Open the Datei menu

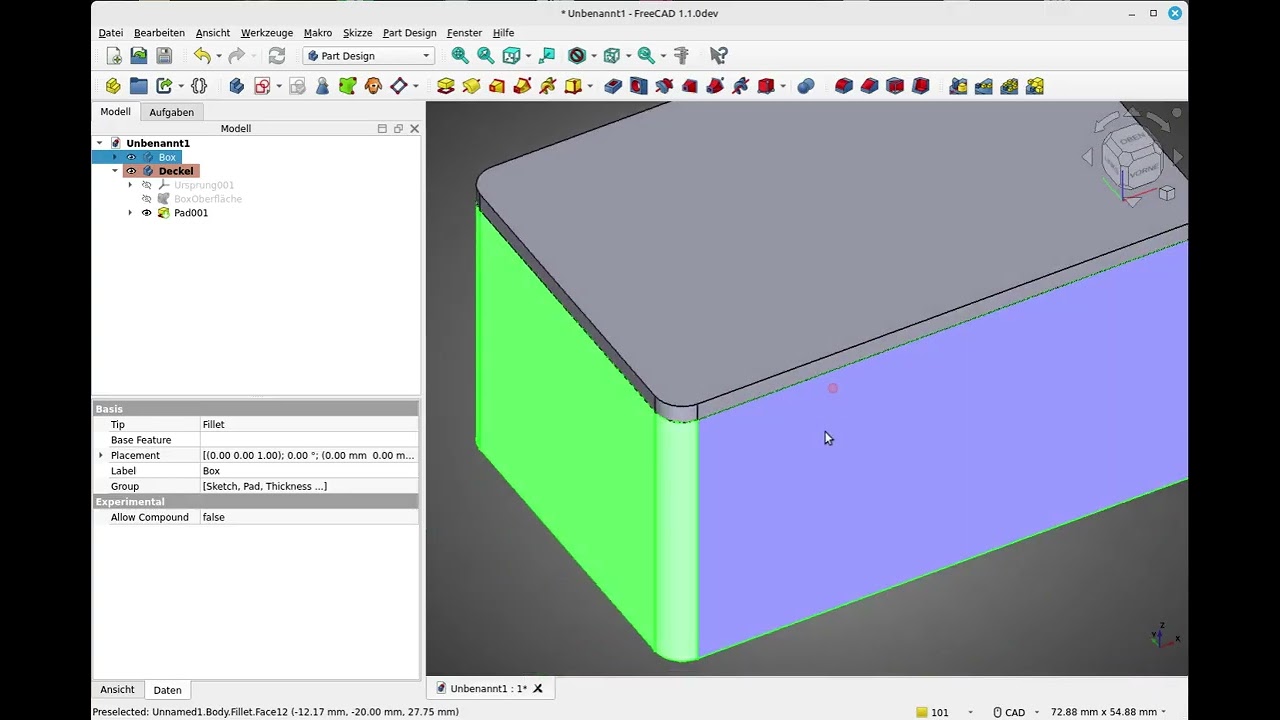[111, 33]
